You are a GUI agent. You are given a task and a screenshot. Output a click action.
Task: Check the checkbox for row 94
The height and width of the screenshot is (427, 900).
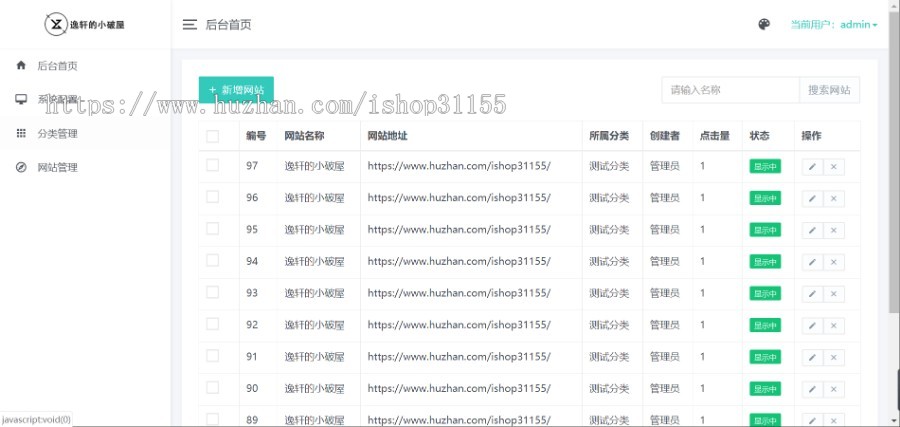point(212,261)
